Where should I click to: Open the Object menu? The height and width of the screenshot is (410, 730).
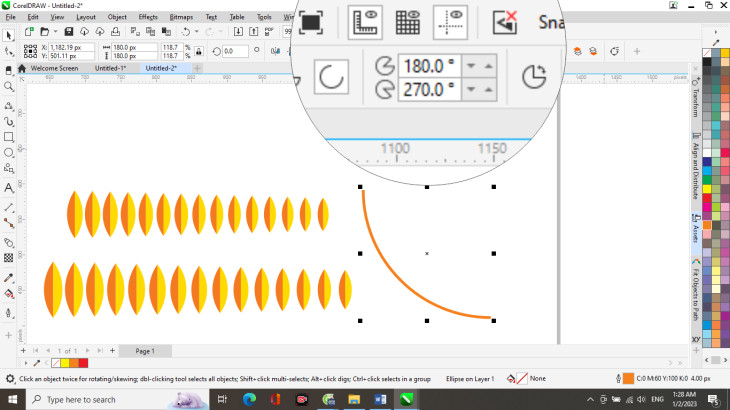pos(117,17)
